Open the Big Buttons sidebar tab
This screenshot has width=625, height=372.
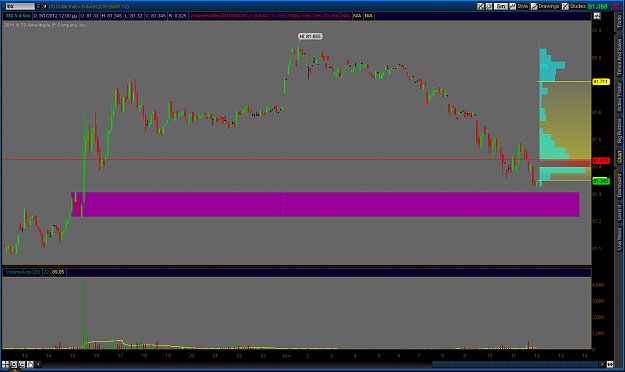[619, 131]
